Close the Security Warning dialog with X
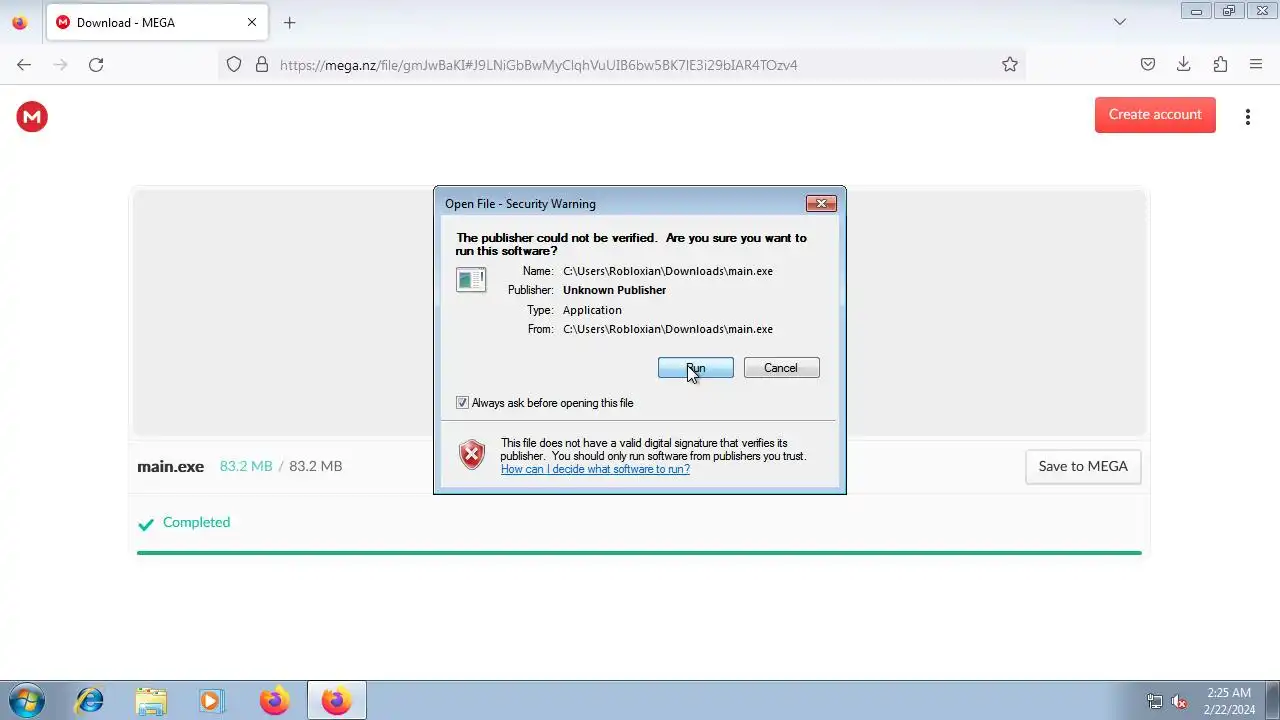 click(x=821, y=203)
